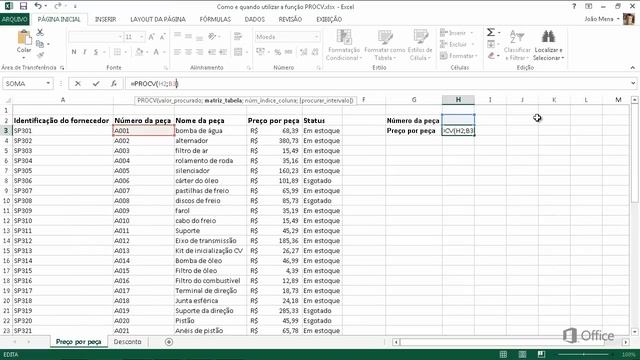The height and width of the screenshot is (360, 640).
Task: Increase font size with the larger A
Action: [x=151, y=37]
